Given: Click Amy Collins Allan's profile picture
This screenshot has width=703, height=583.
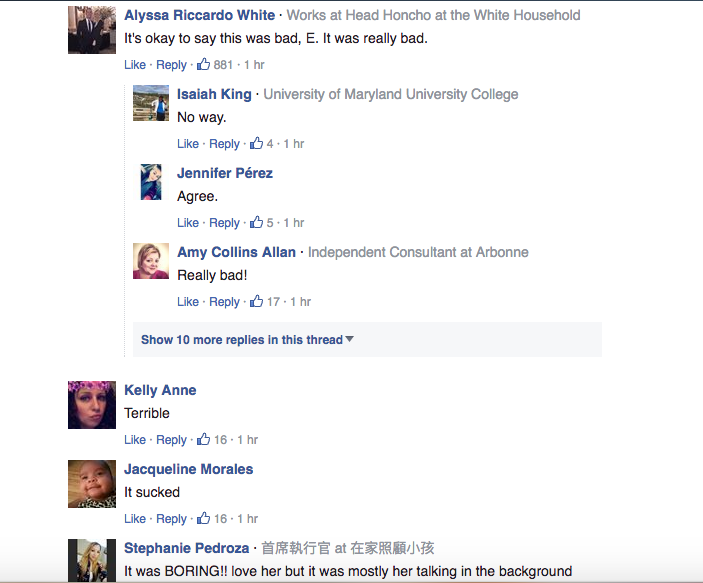Looking at the screenshot, I should (151, 261).
